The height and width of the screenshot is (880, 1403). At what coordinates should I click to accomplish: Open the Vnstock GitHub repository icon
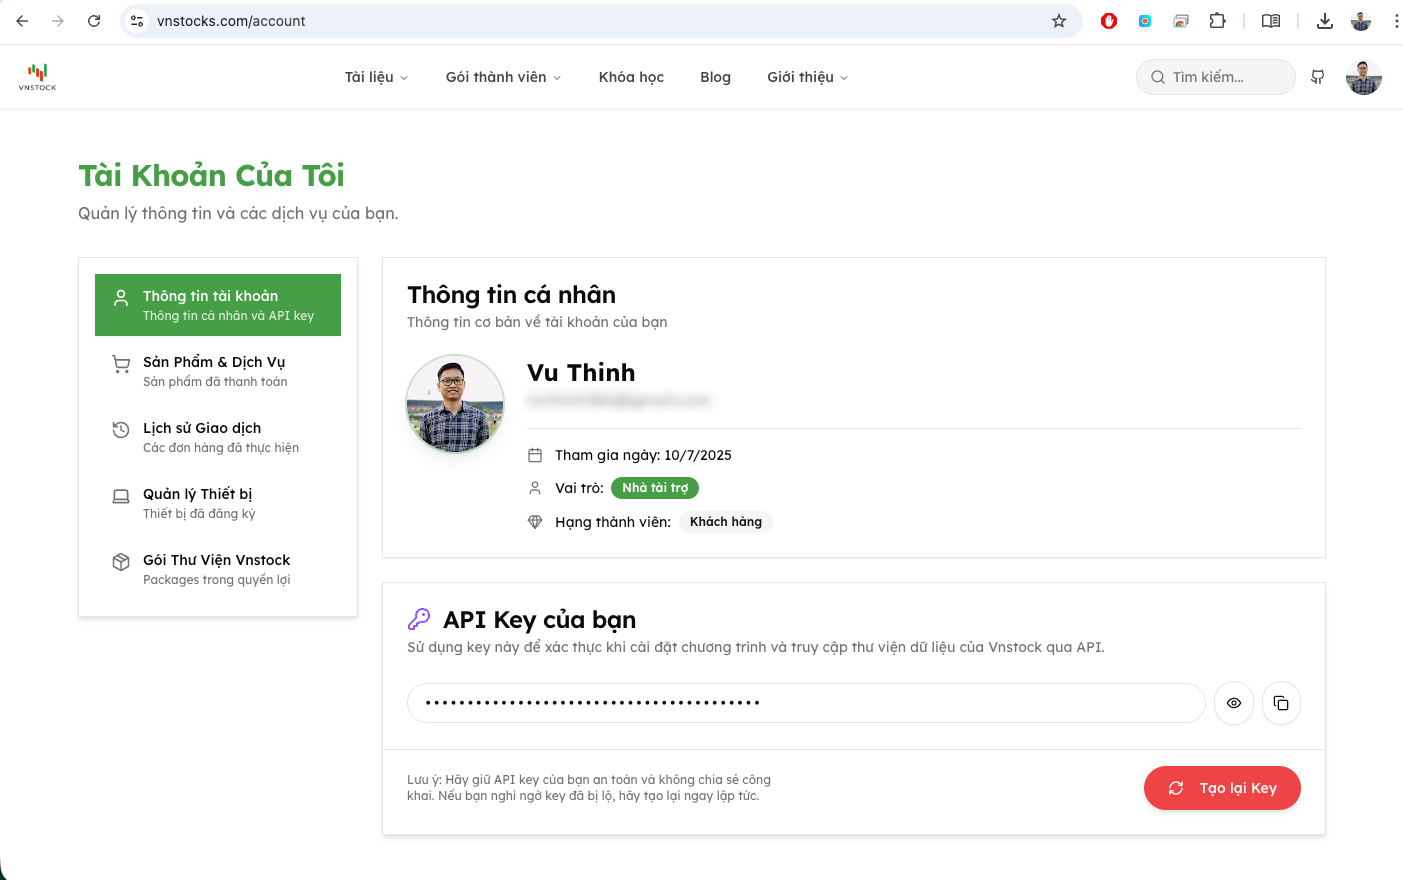1317,77
